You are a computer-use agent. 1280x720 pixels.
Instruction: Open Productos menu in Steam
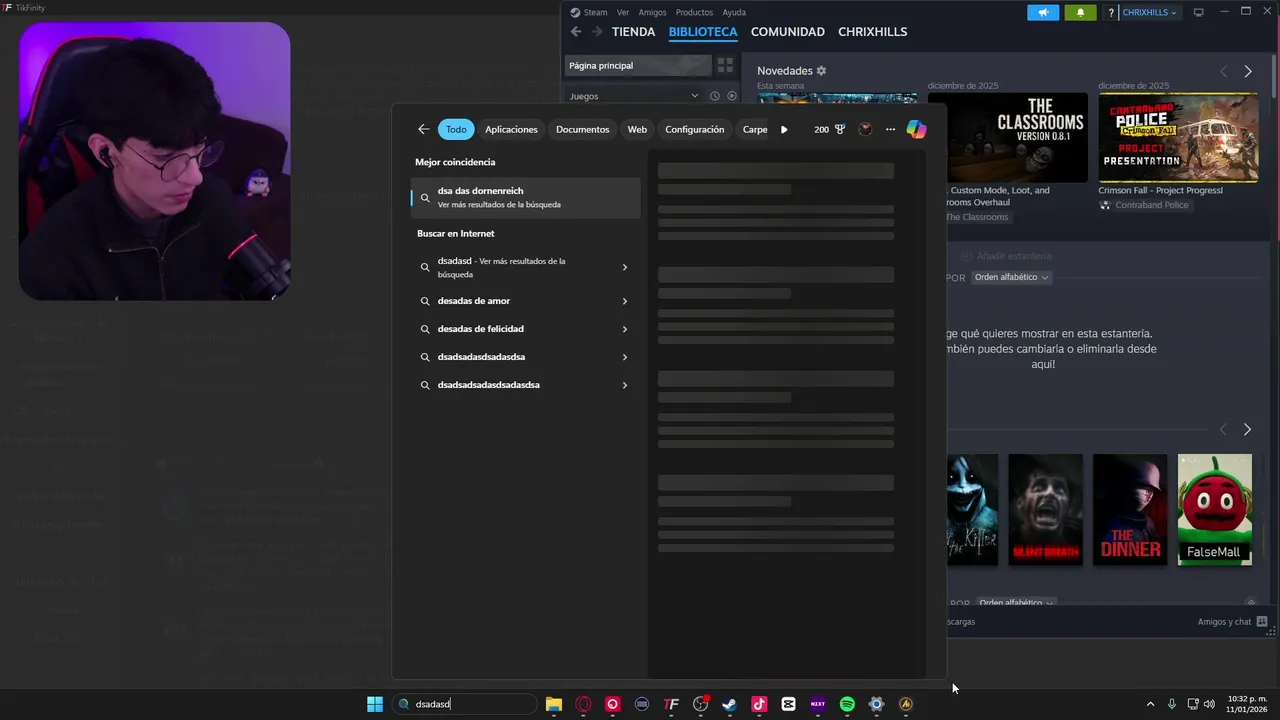click(694, 12)
